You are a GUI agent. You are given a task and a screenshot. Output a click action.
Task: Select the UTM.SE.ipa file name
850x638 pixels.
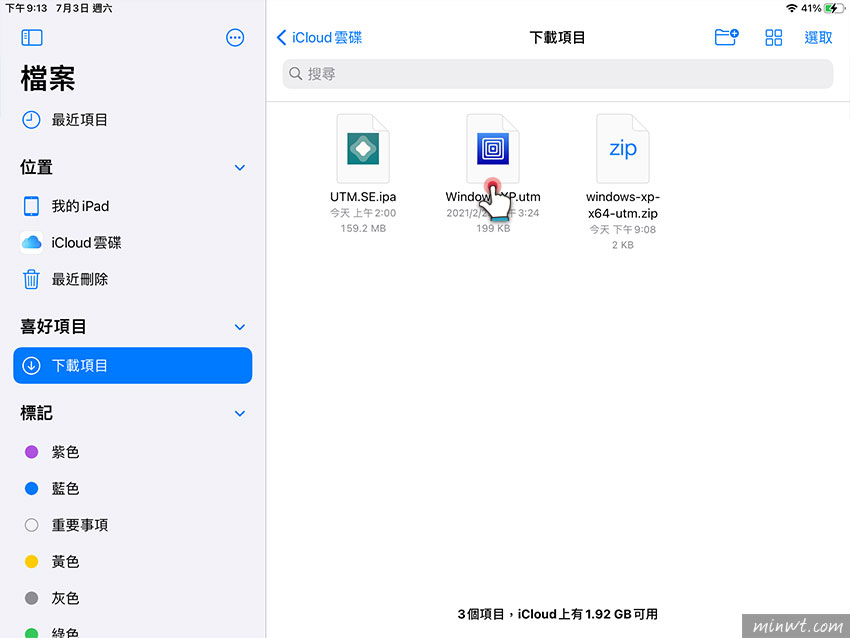pos(363,197)
